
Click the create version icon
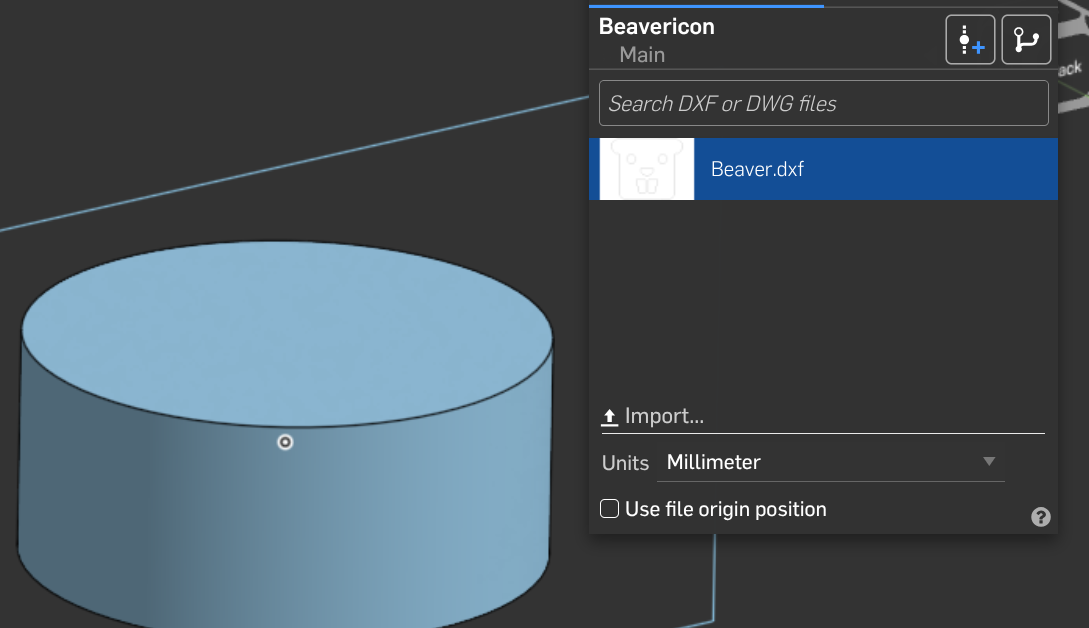pos(970,41)
